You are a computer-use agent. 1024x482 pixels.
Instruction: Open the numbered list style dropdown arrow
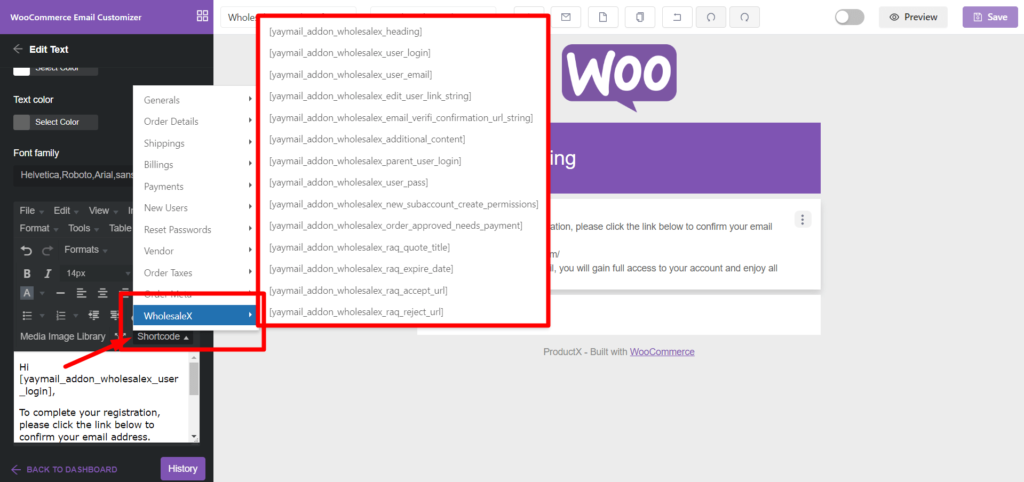(x=76, y=316)
